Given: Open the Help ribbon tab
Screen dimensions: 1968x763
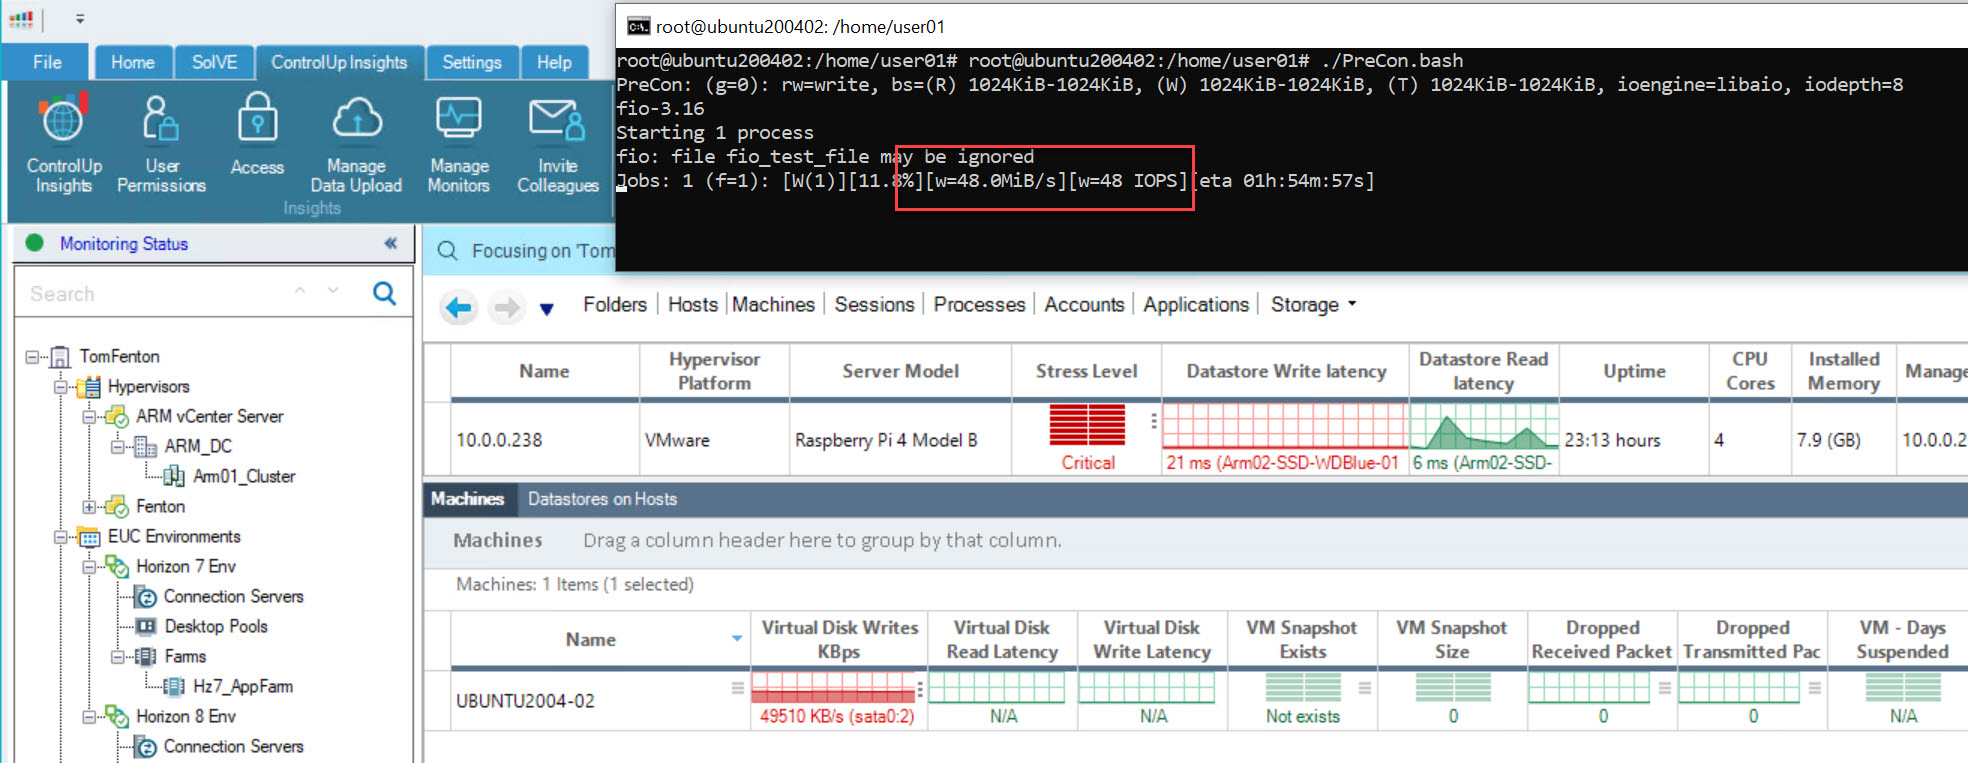Looking at the screenshot, I should point(554,62).
